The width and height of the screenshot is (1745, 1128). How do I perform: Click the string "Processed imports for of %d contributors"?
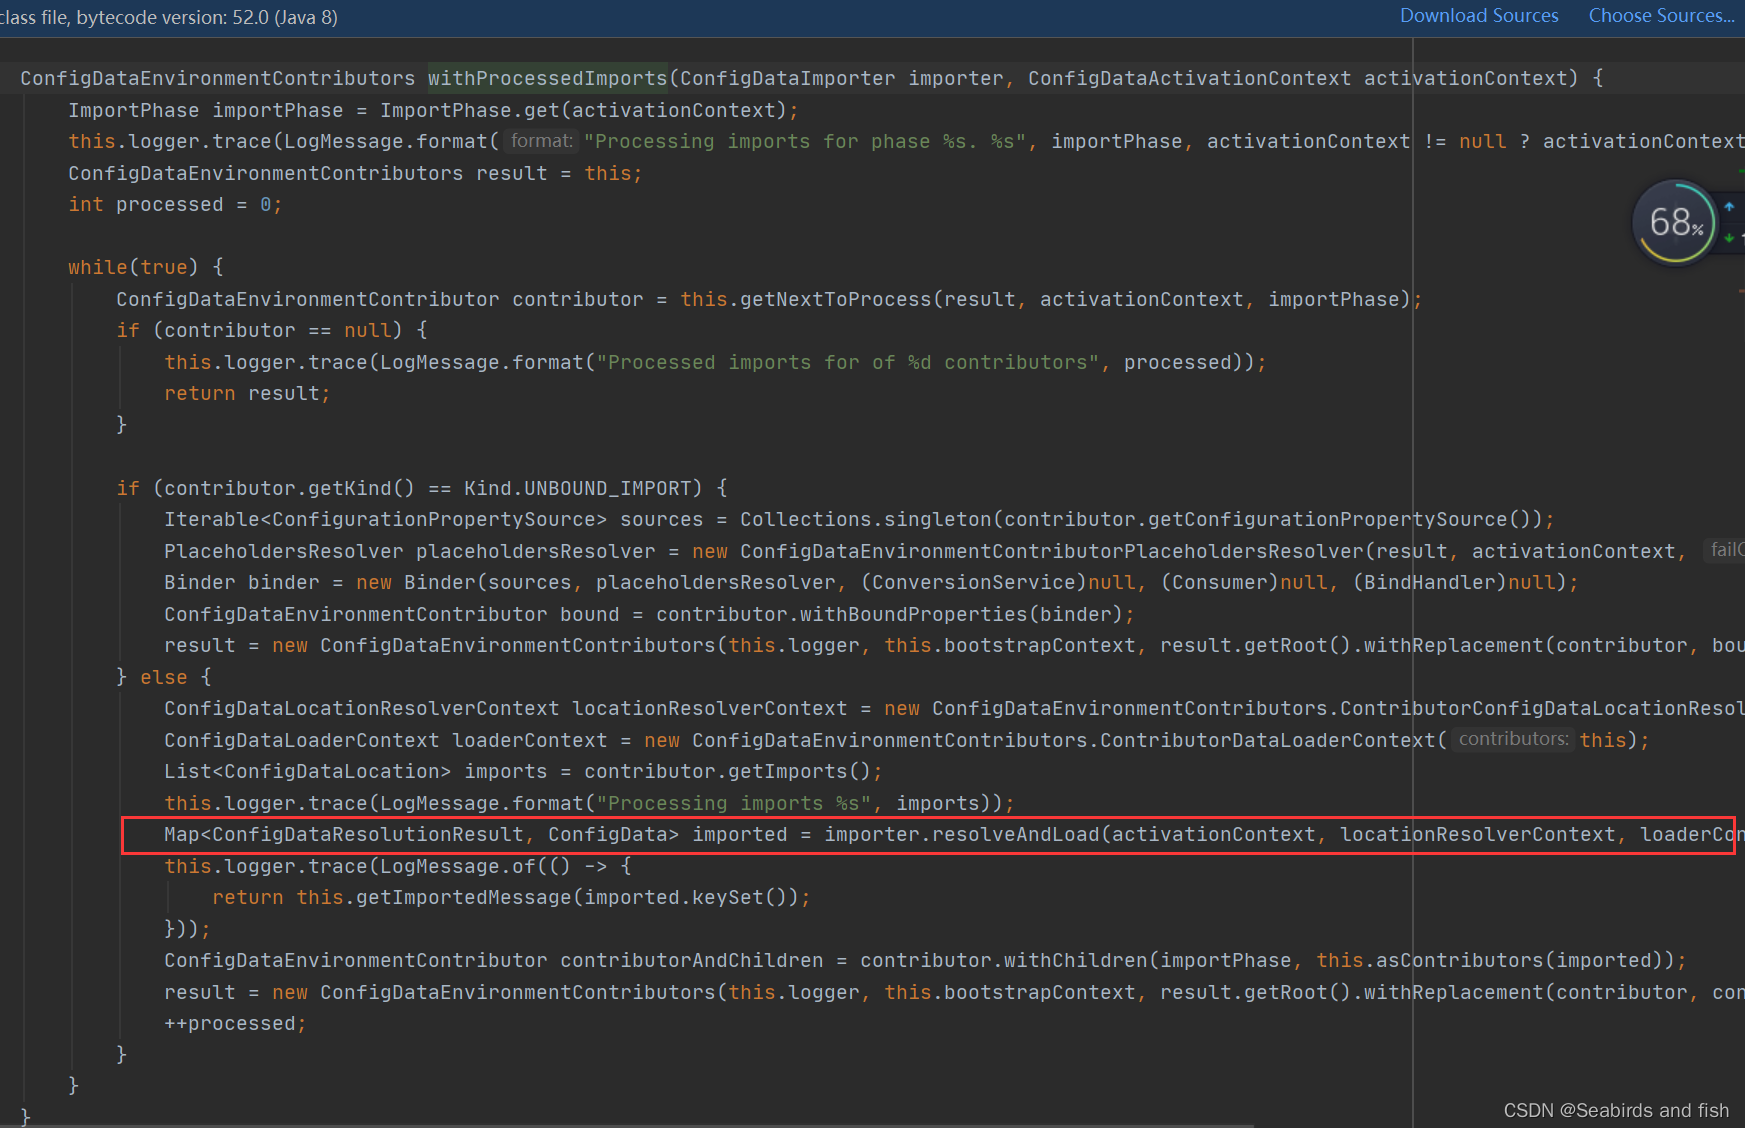(847, 362)
